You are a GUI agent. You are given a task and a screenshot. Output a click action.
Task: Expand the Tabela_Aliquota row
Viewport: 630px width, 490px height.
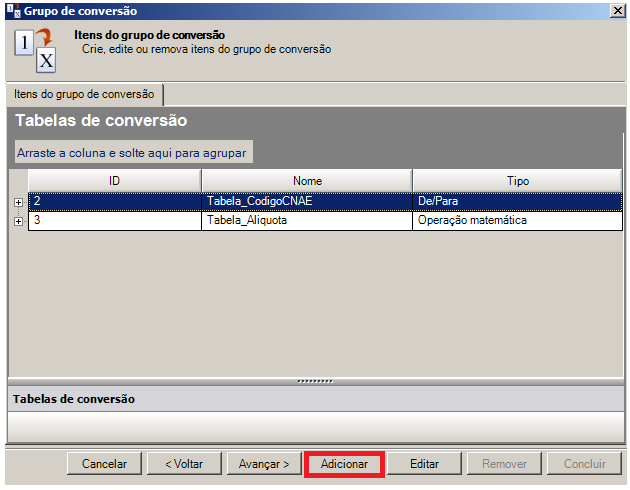(x=18, y=221)
